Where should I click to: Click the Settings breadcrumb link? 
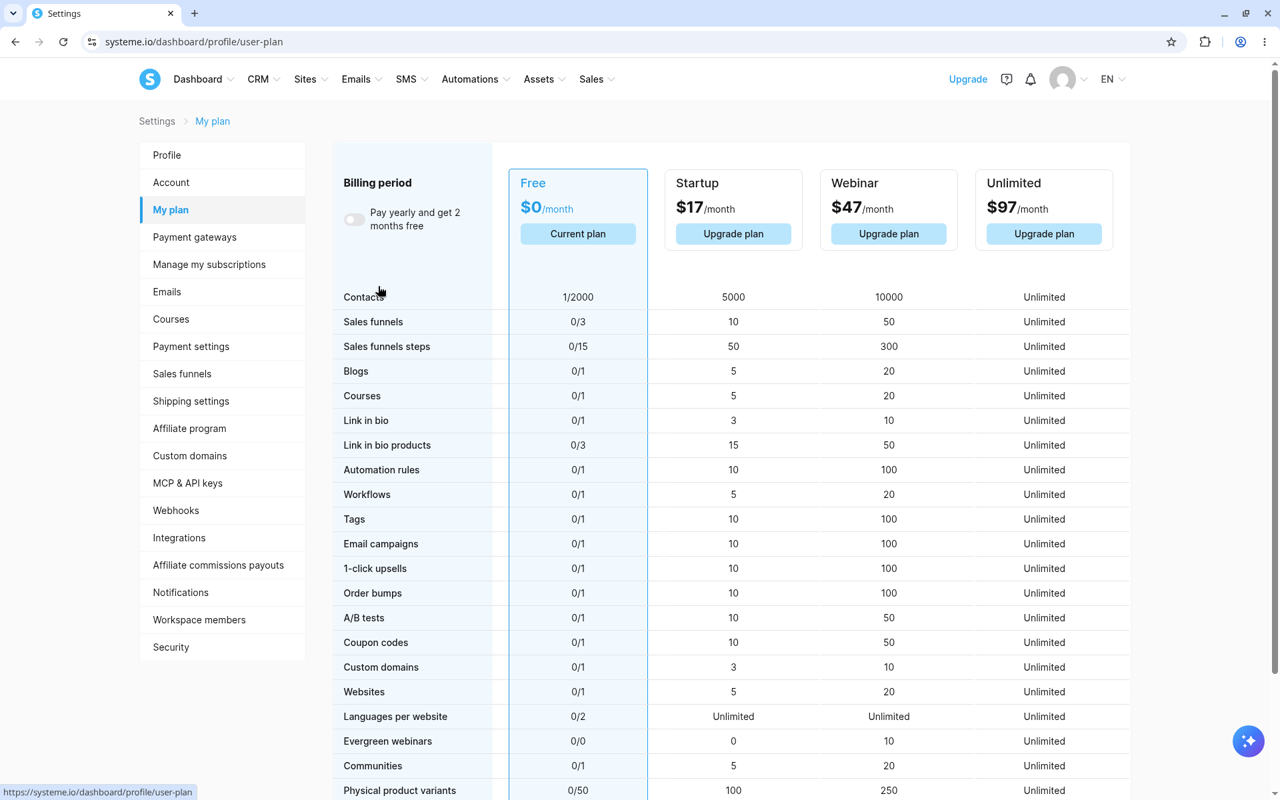point(157,121)
